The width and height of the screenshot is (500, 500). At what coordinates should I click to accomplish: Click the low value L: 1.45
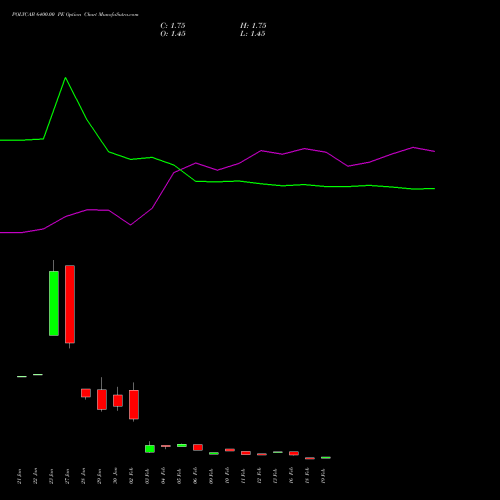tap(253, 34)
